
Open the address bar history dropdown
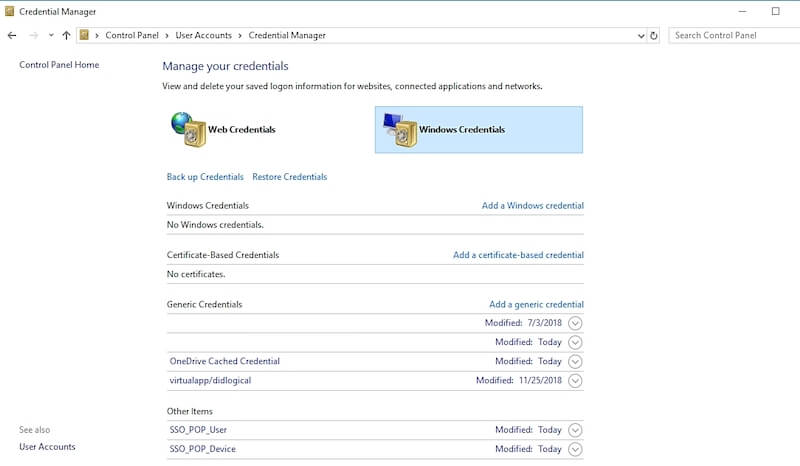641,36
